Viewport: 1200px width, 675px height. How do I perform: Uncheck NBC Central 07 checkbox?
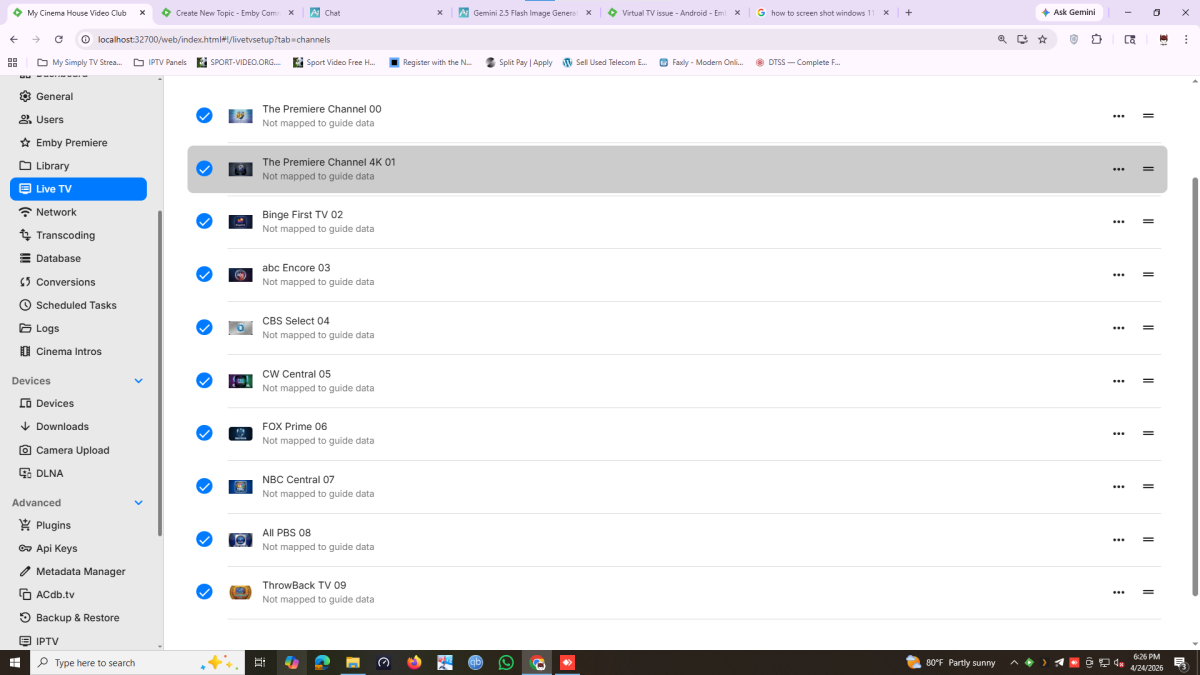tap(204, 486)
